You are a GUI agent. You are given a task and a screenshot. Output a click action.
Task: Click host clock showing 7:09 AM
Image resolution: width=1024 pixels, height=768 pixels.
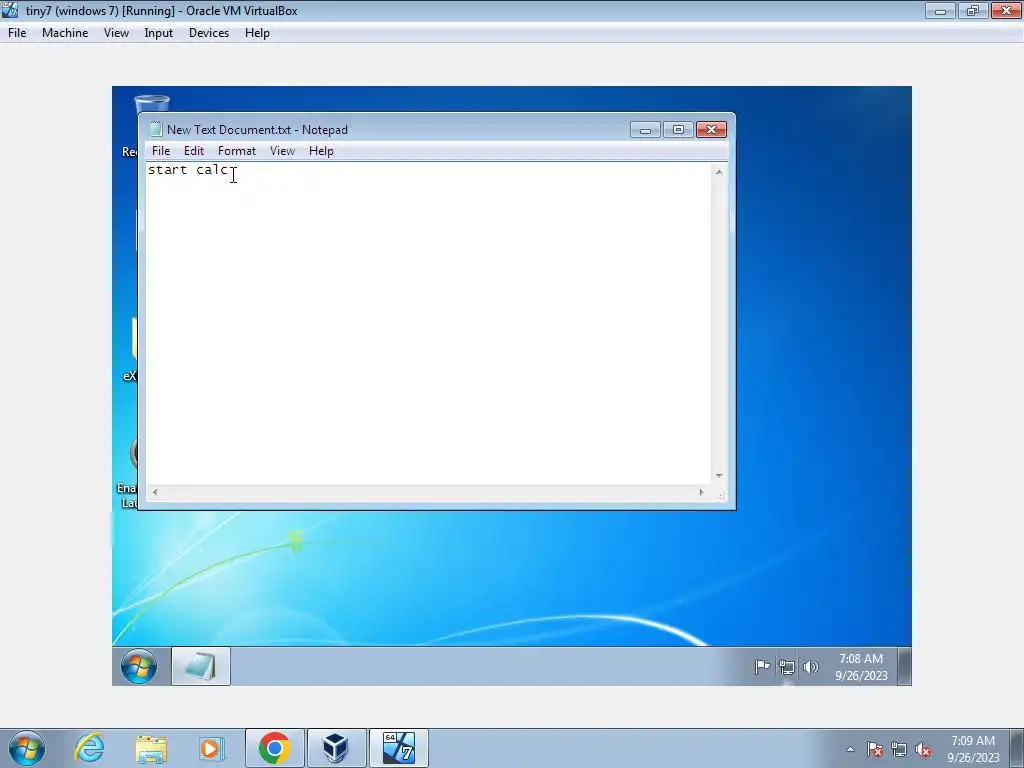click(973, 749)
